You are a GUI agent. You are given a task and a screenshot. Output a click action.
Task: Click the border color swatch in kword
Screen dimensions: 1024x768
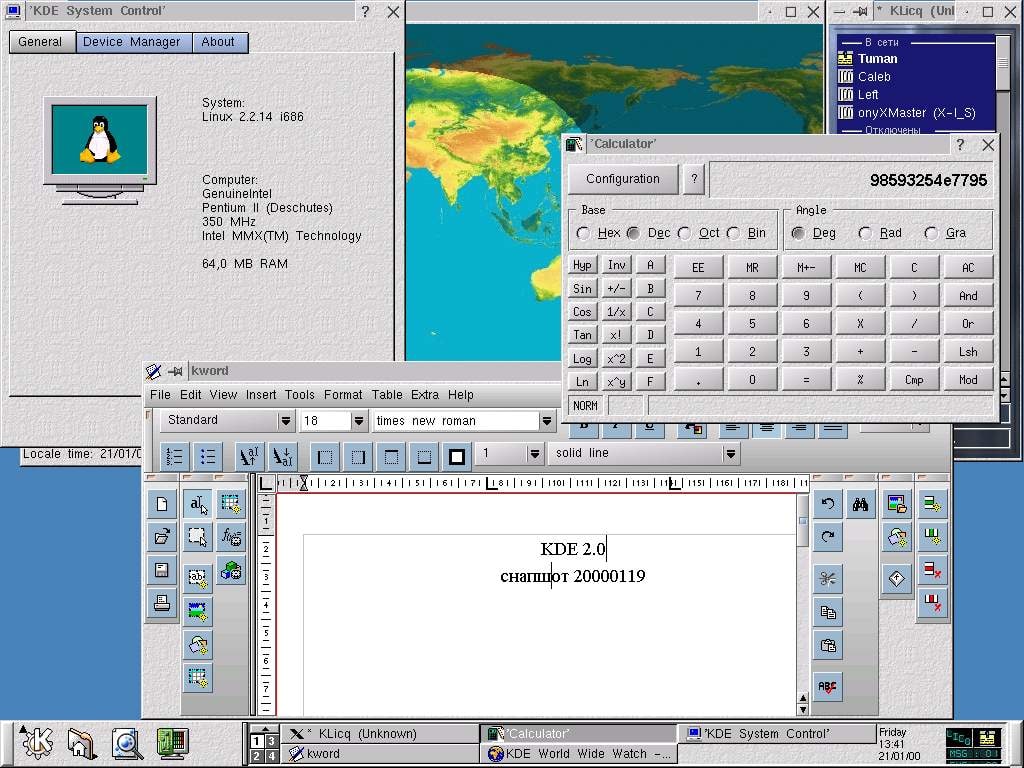(x=456, y=456)
